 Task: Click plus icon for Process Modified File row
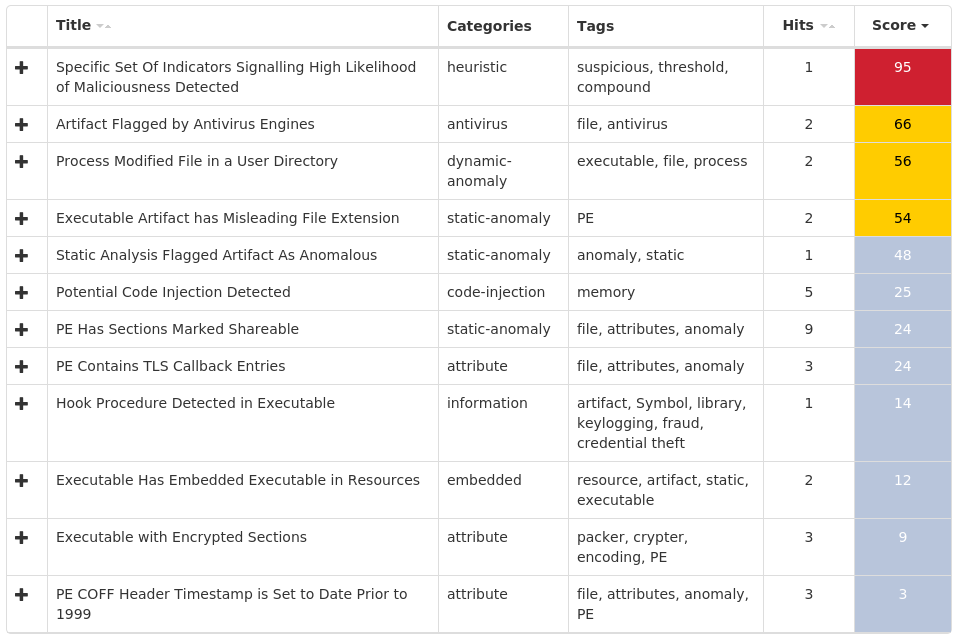(21, 161)
